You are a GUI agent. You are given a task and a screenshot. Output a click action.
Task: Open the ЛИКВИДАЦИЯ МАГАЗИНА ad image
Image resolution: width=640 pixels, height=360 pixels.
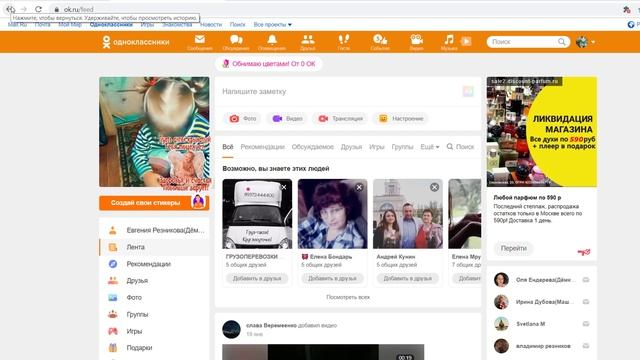click(x=542, y=132)
